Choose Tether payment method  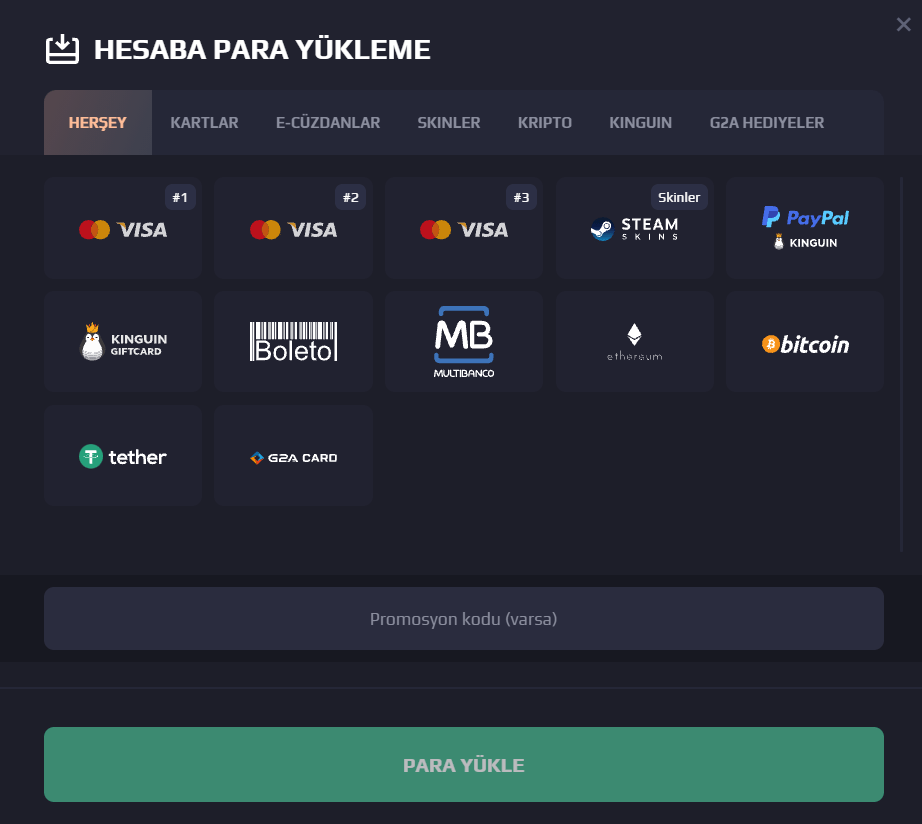pos(123,455)
